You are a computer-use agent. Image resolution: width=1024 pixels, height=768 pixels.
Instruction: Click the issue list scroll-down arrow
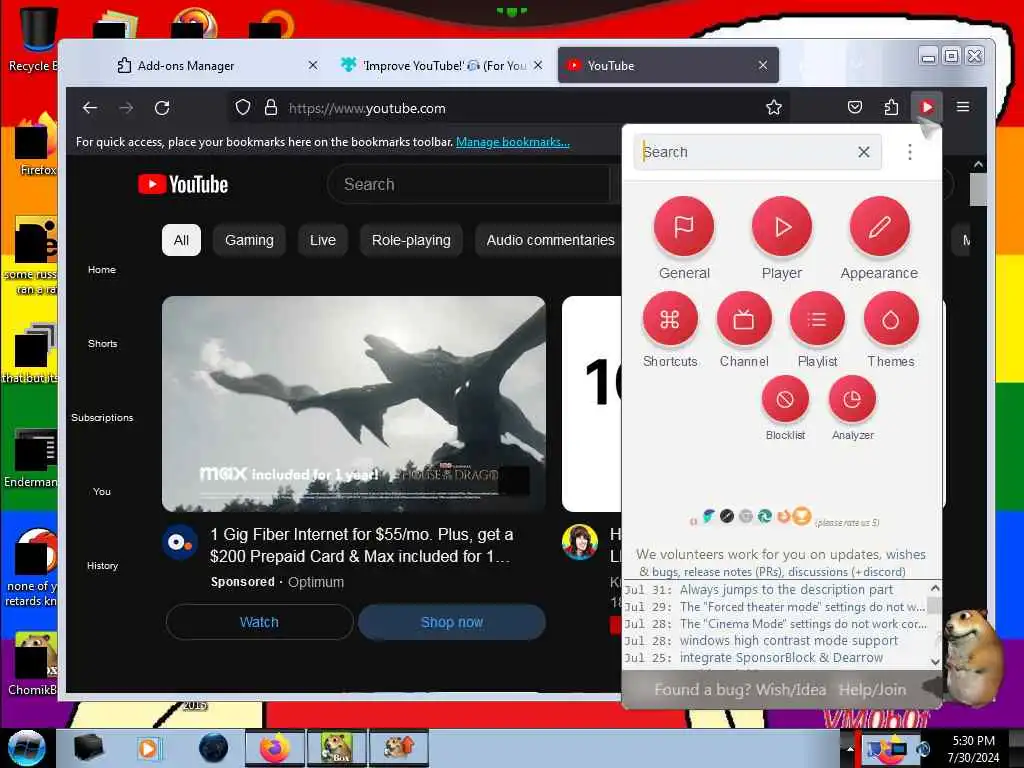pos(935,662)
